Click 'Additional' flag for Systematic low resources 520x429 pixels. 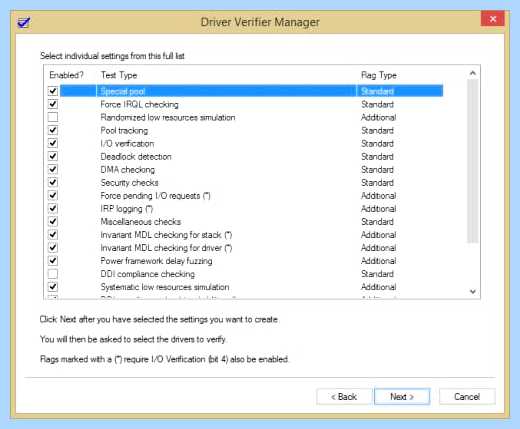(378, 287)
